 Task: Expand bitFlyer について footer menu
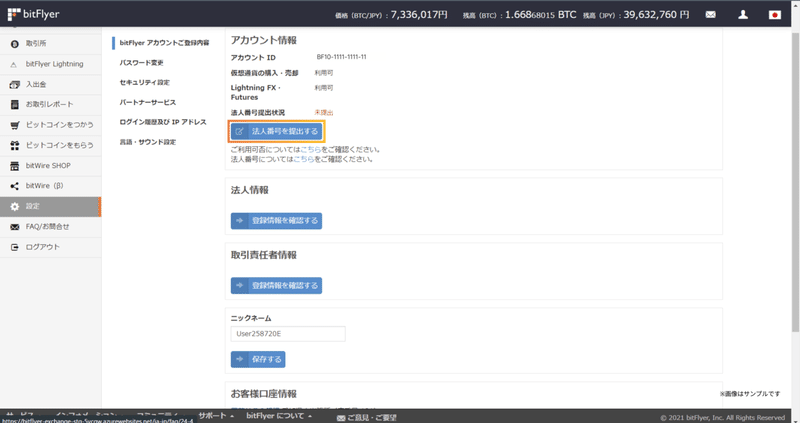279,416
